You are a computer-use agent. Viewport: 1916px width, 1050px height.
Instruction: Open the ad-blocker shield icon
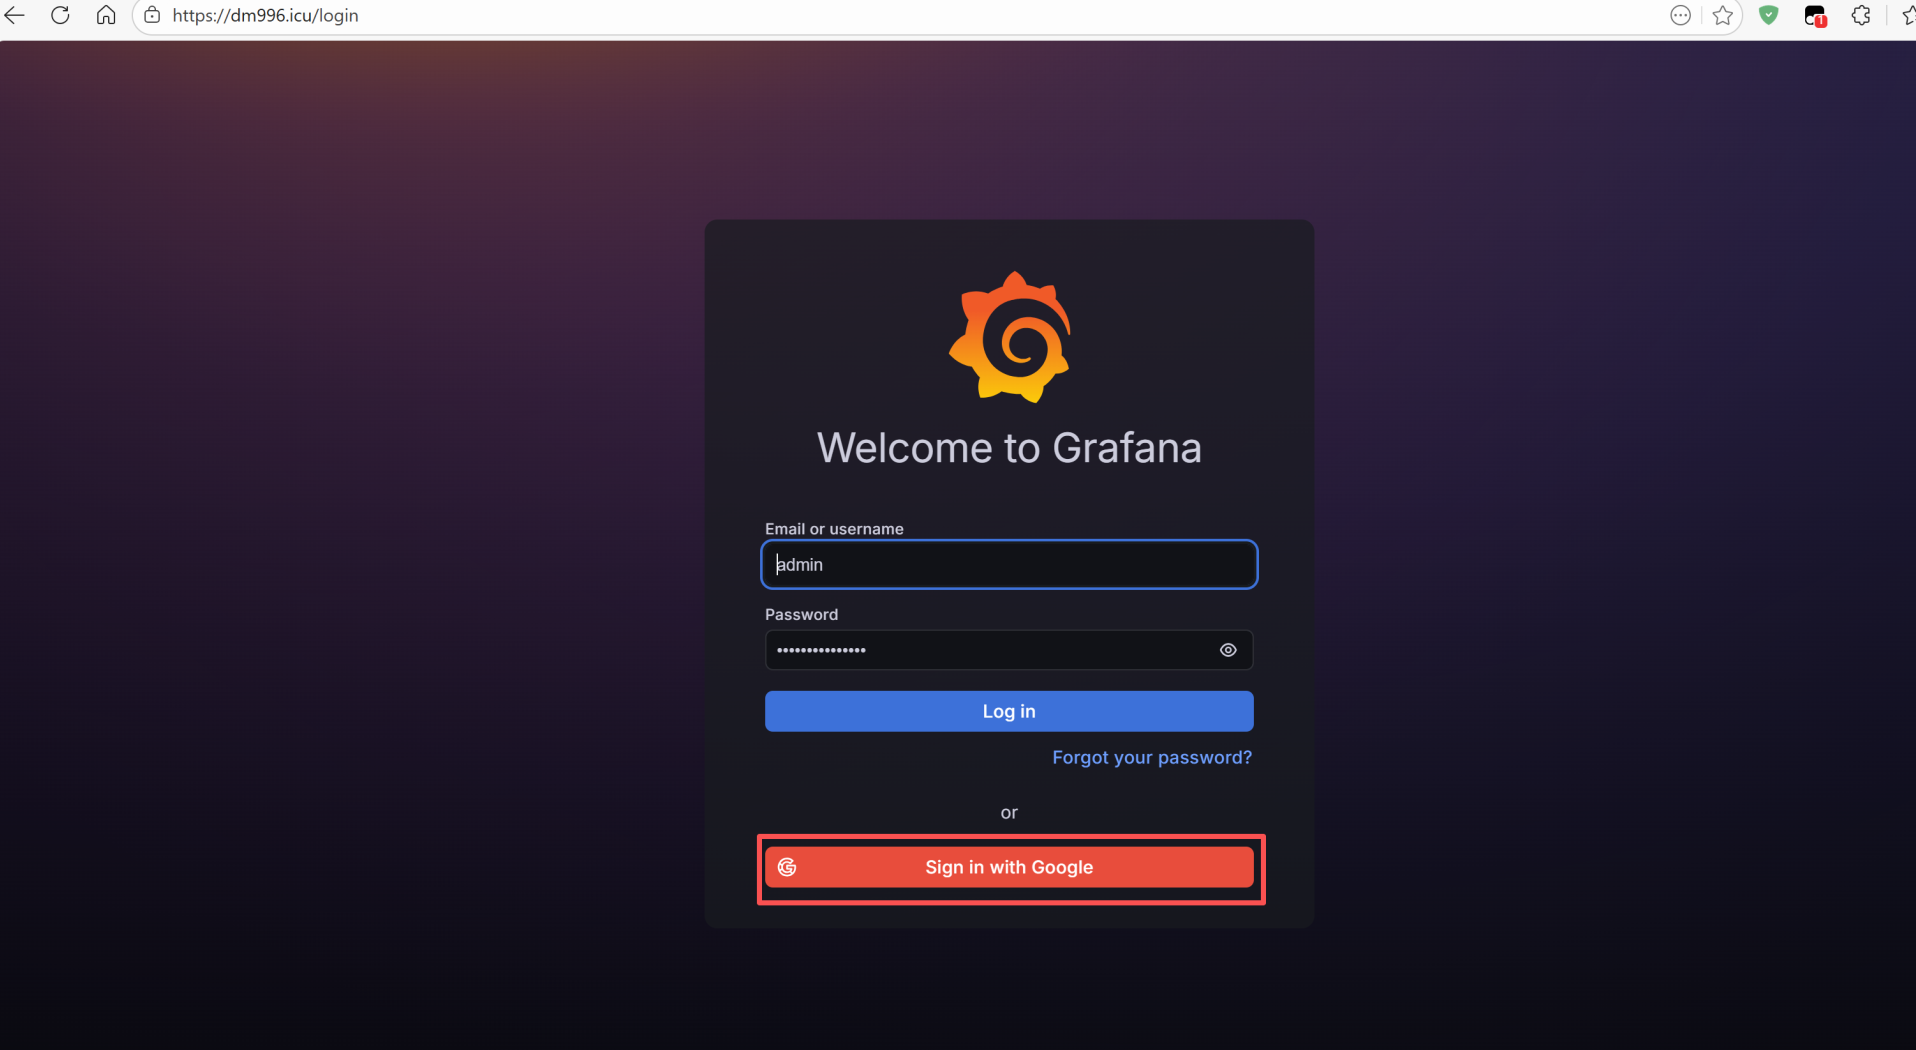pos(1769,15)
